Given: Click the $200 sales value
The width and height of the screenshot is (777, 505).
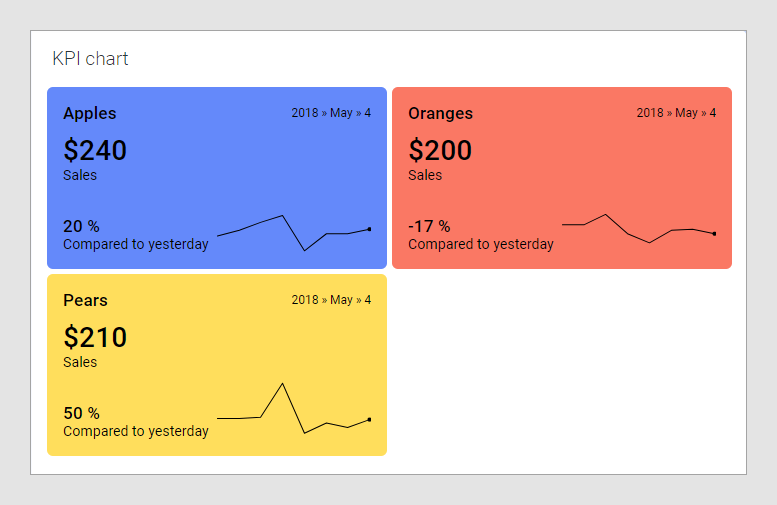Looking at the screenshot, I should click(x=440, y=150).
